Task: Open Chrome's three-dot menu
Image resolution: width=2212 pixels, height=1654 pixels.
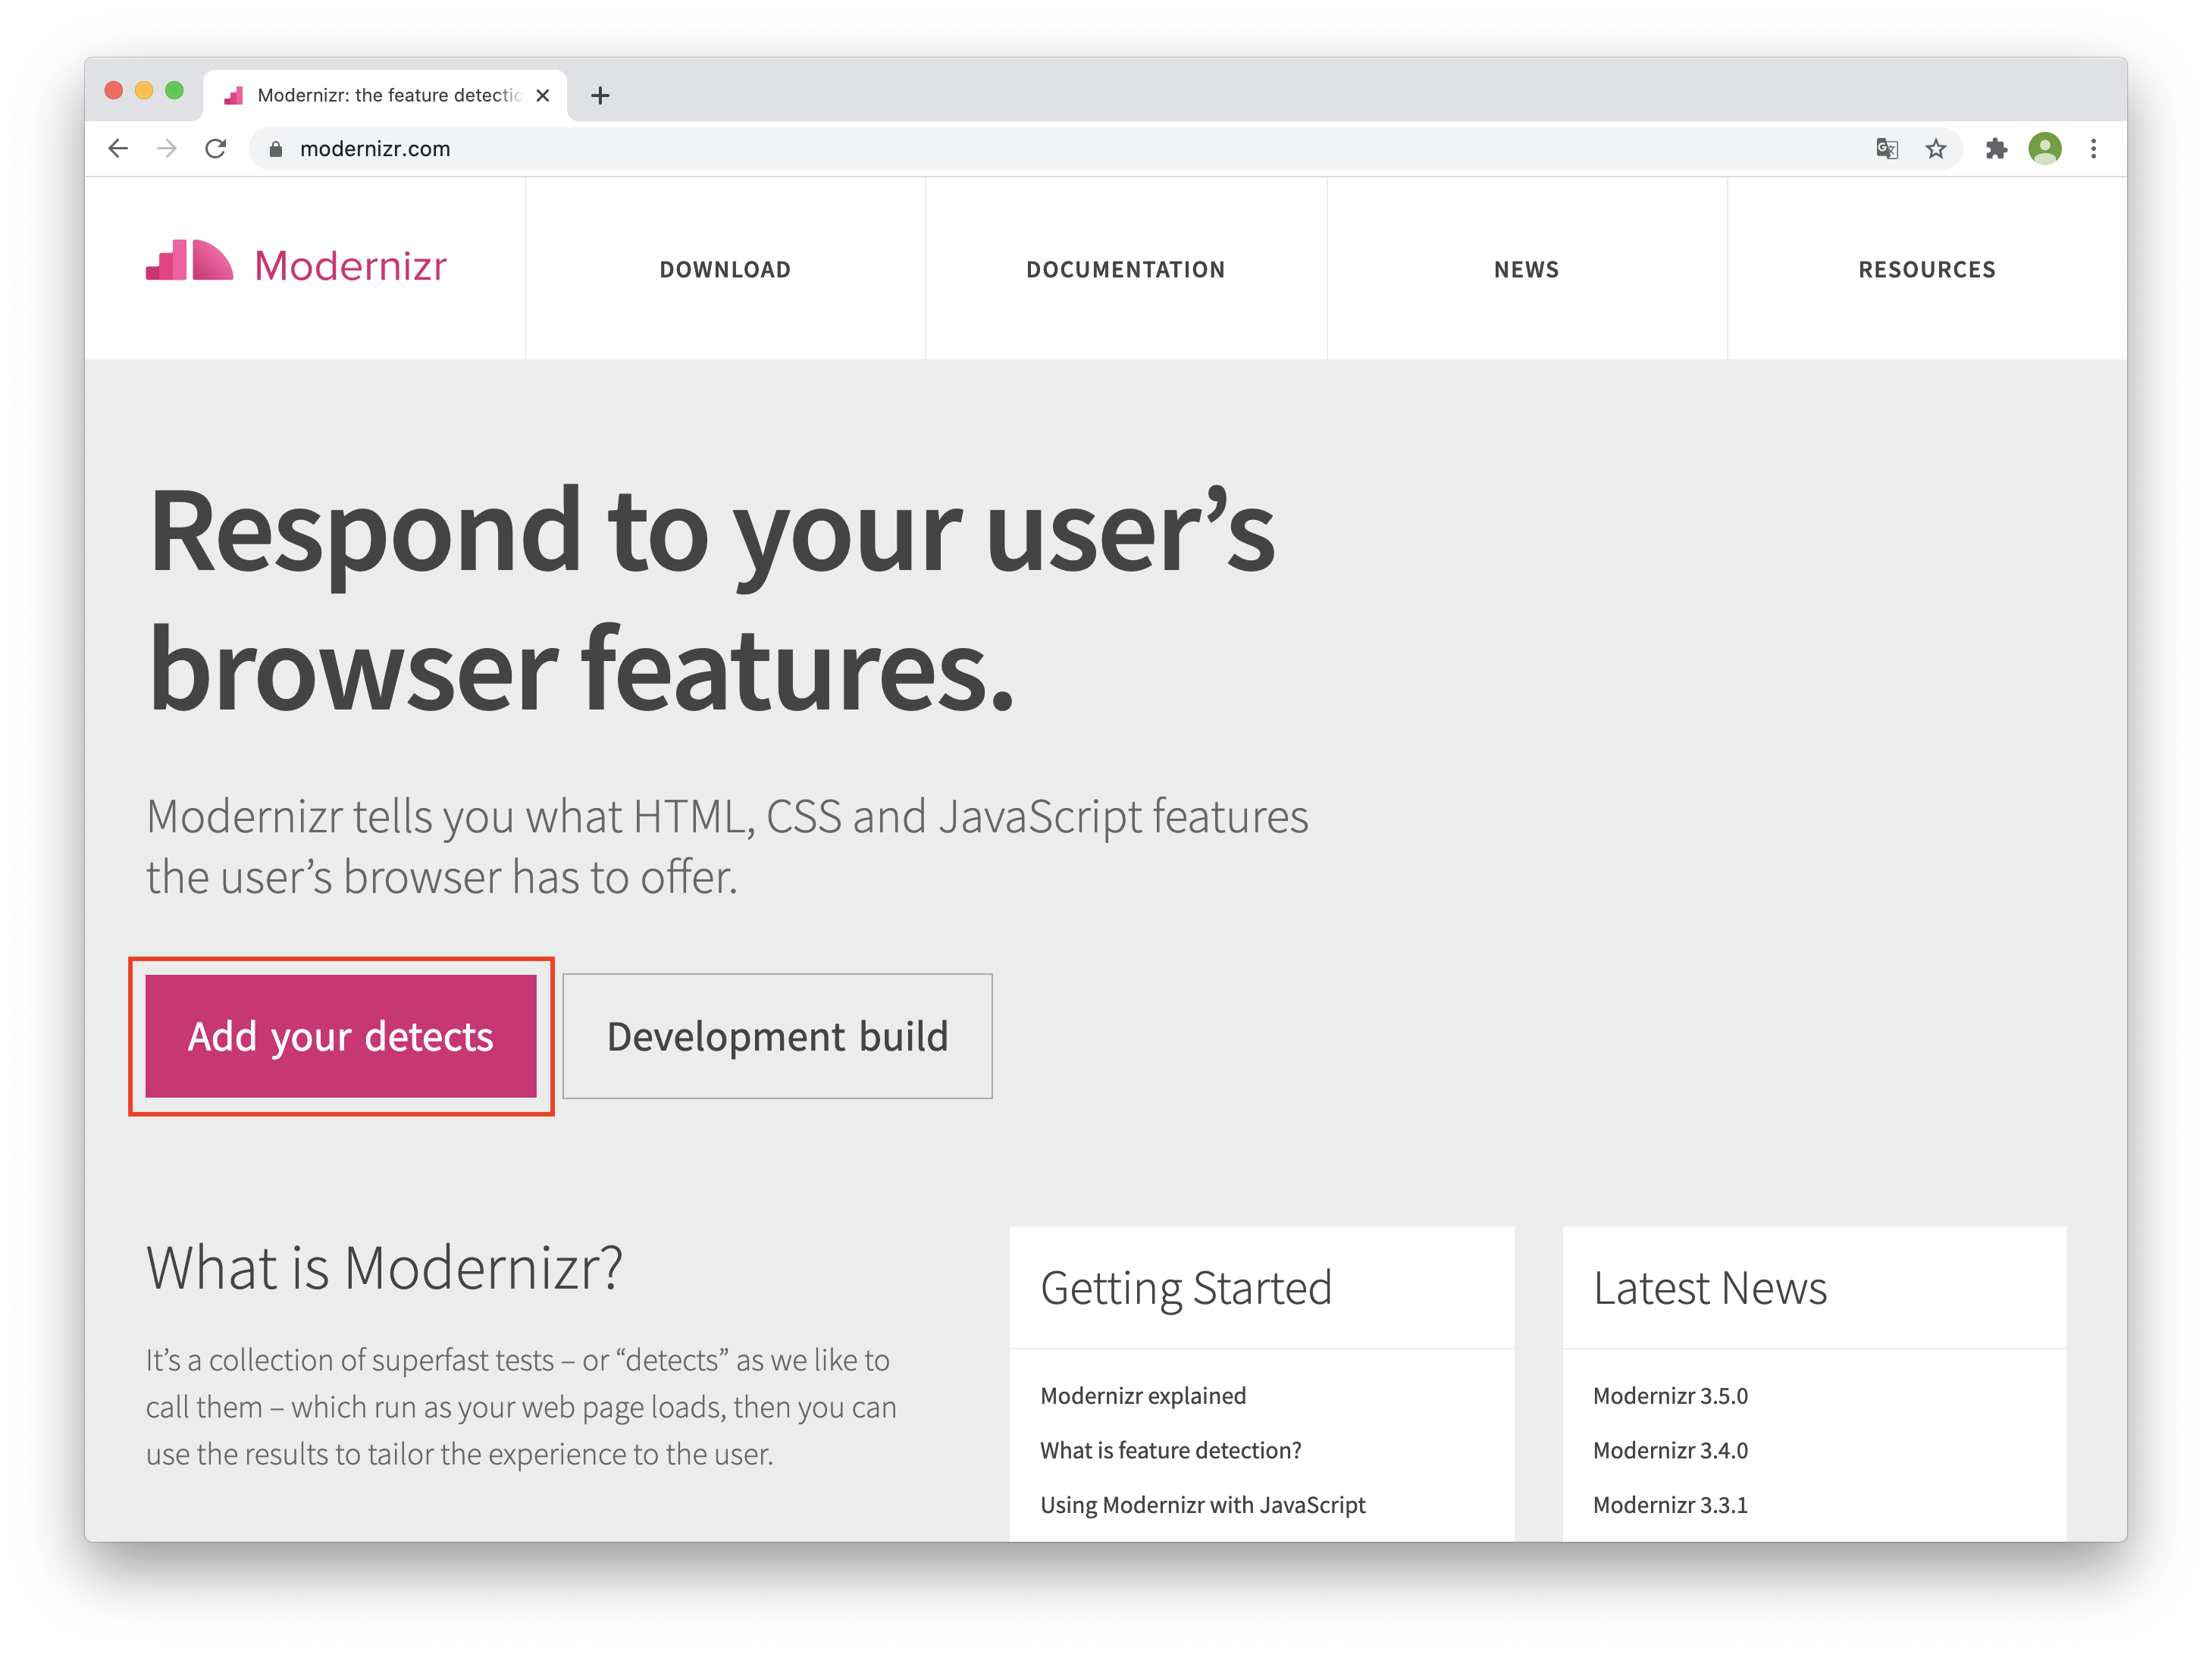Action: (x=2093, y=149)
